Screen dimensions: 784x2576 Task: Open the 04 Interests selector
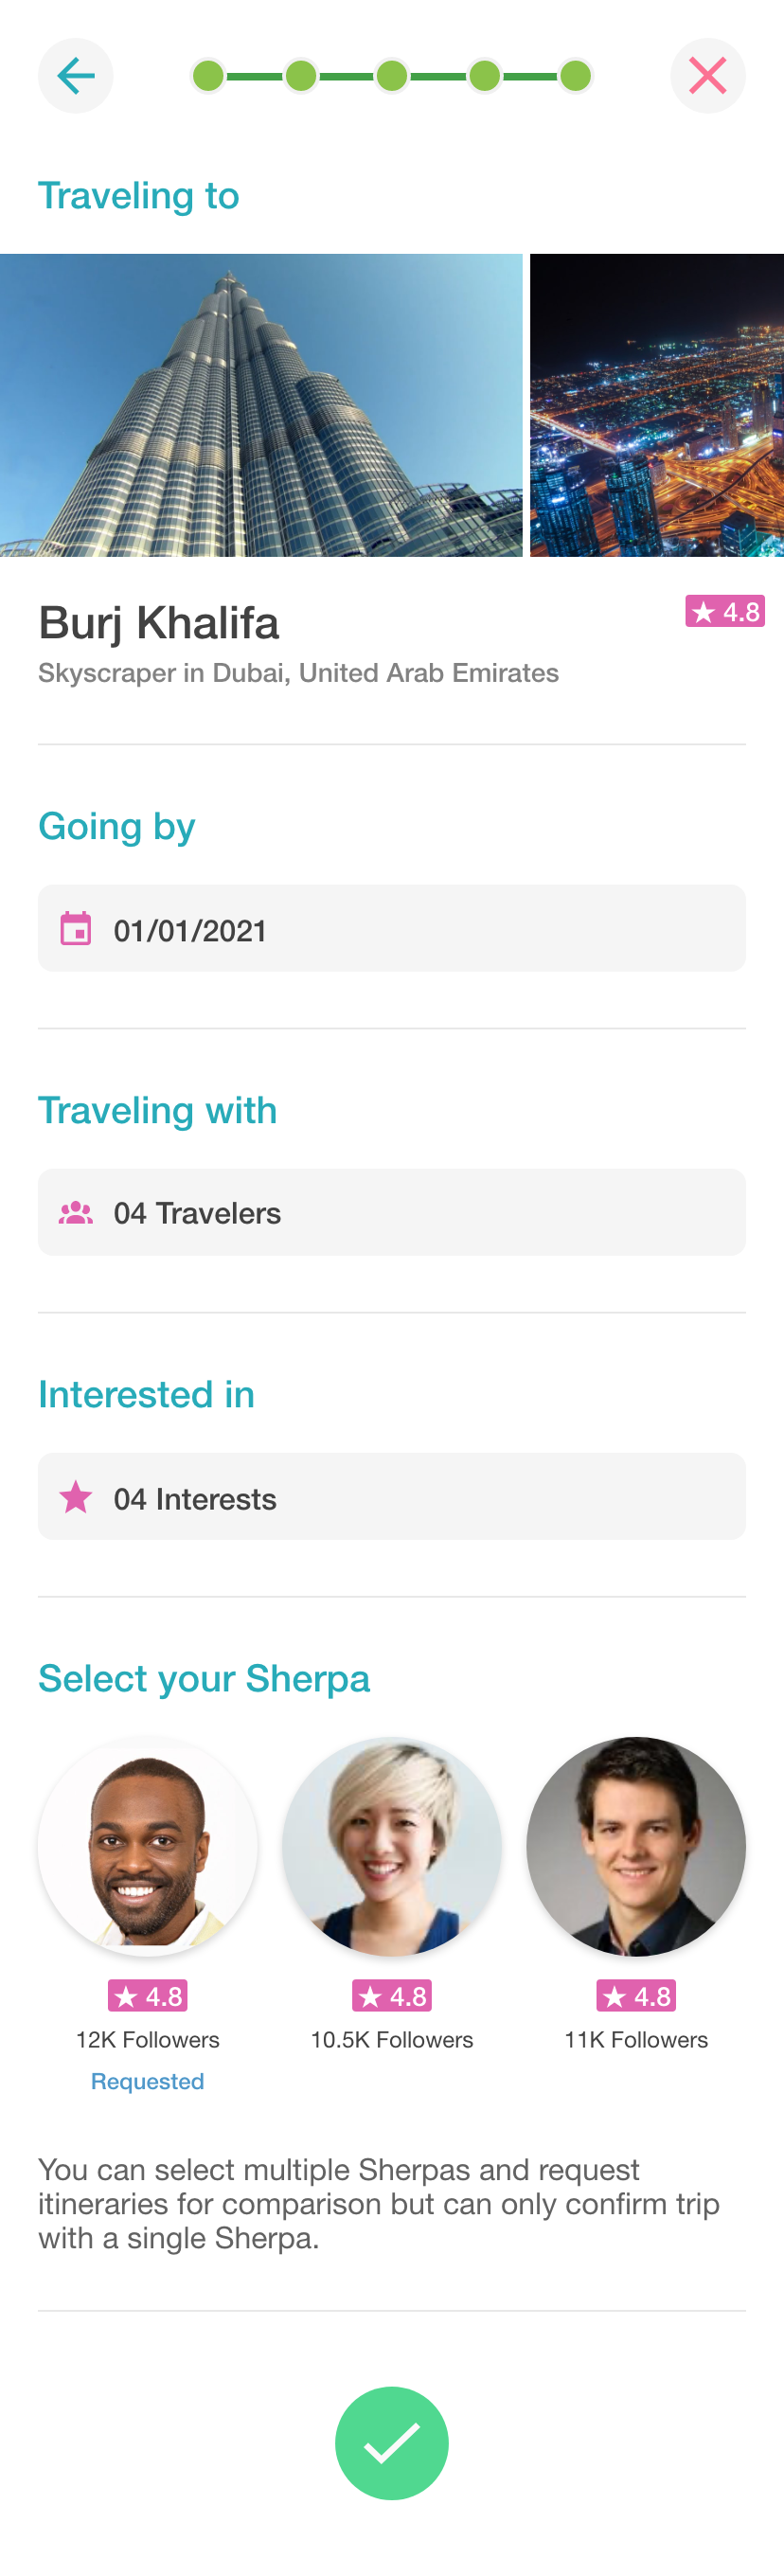[392, 1497]
